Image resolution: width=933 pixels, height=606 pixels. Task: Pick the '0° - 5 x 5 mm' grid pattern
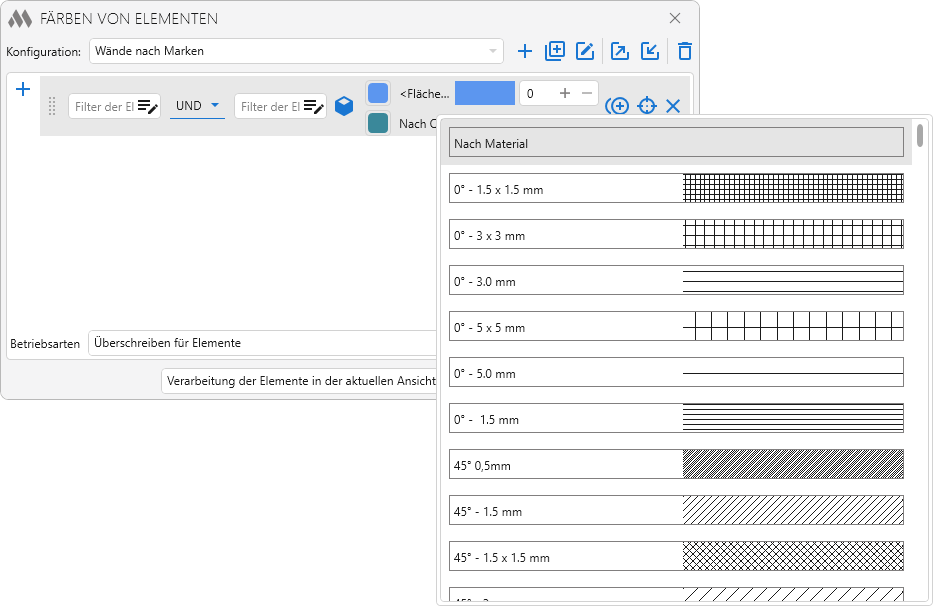coord(676,327)
